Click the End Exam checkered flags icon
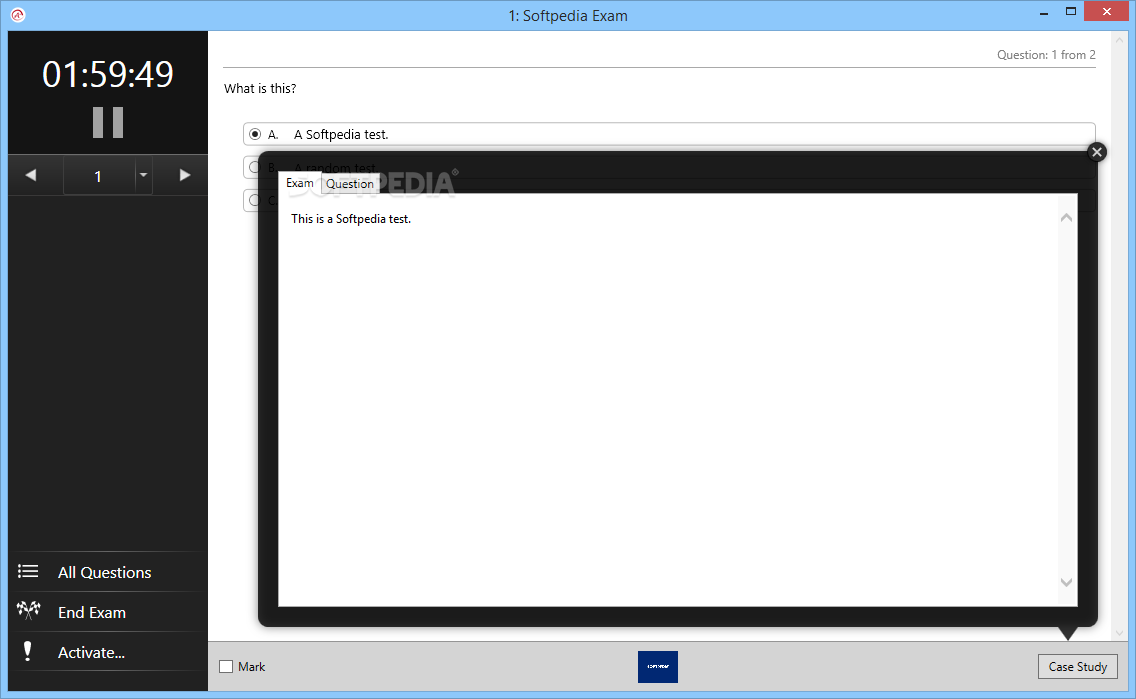 (x=28, y=611)
